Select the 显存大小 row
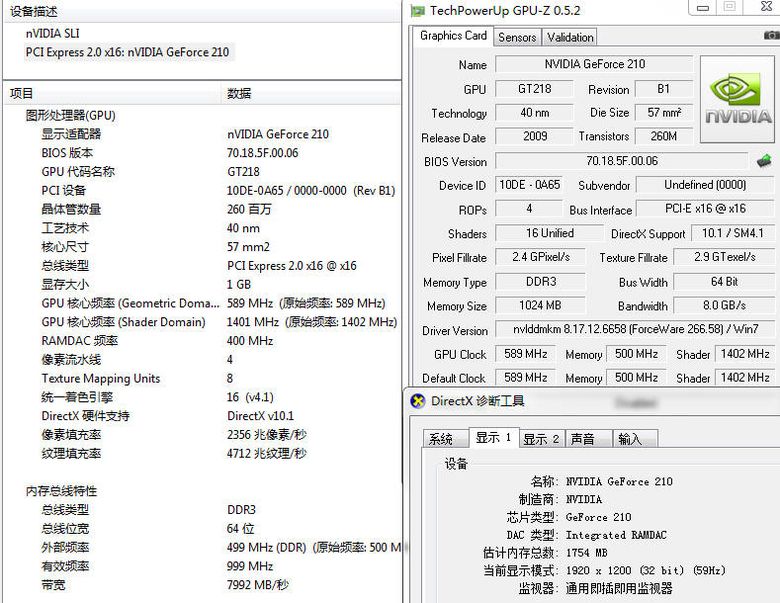Screen dimensions: 780x603 click(202, 285)
